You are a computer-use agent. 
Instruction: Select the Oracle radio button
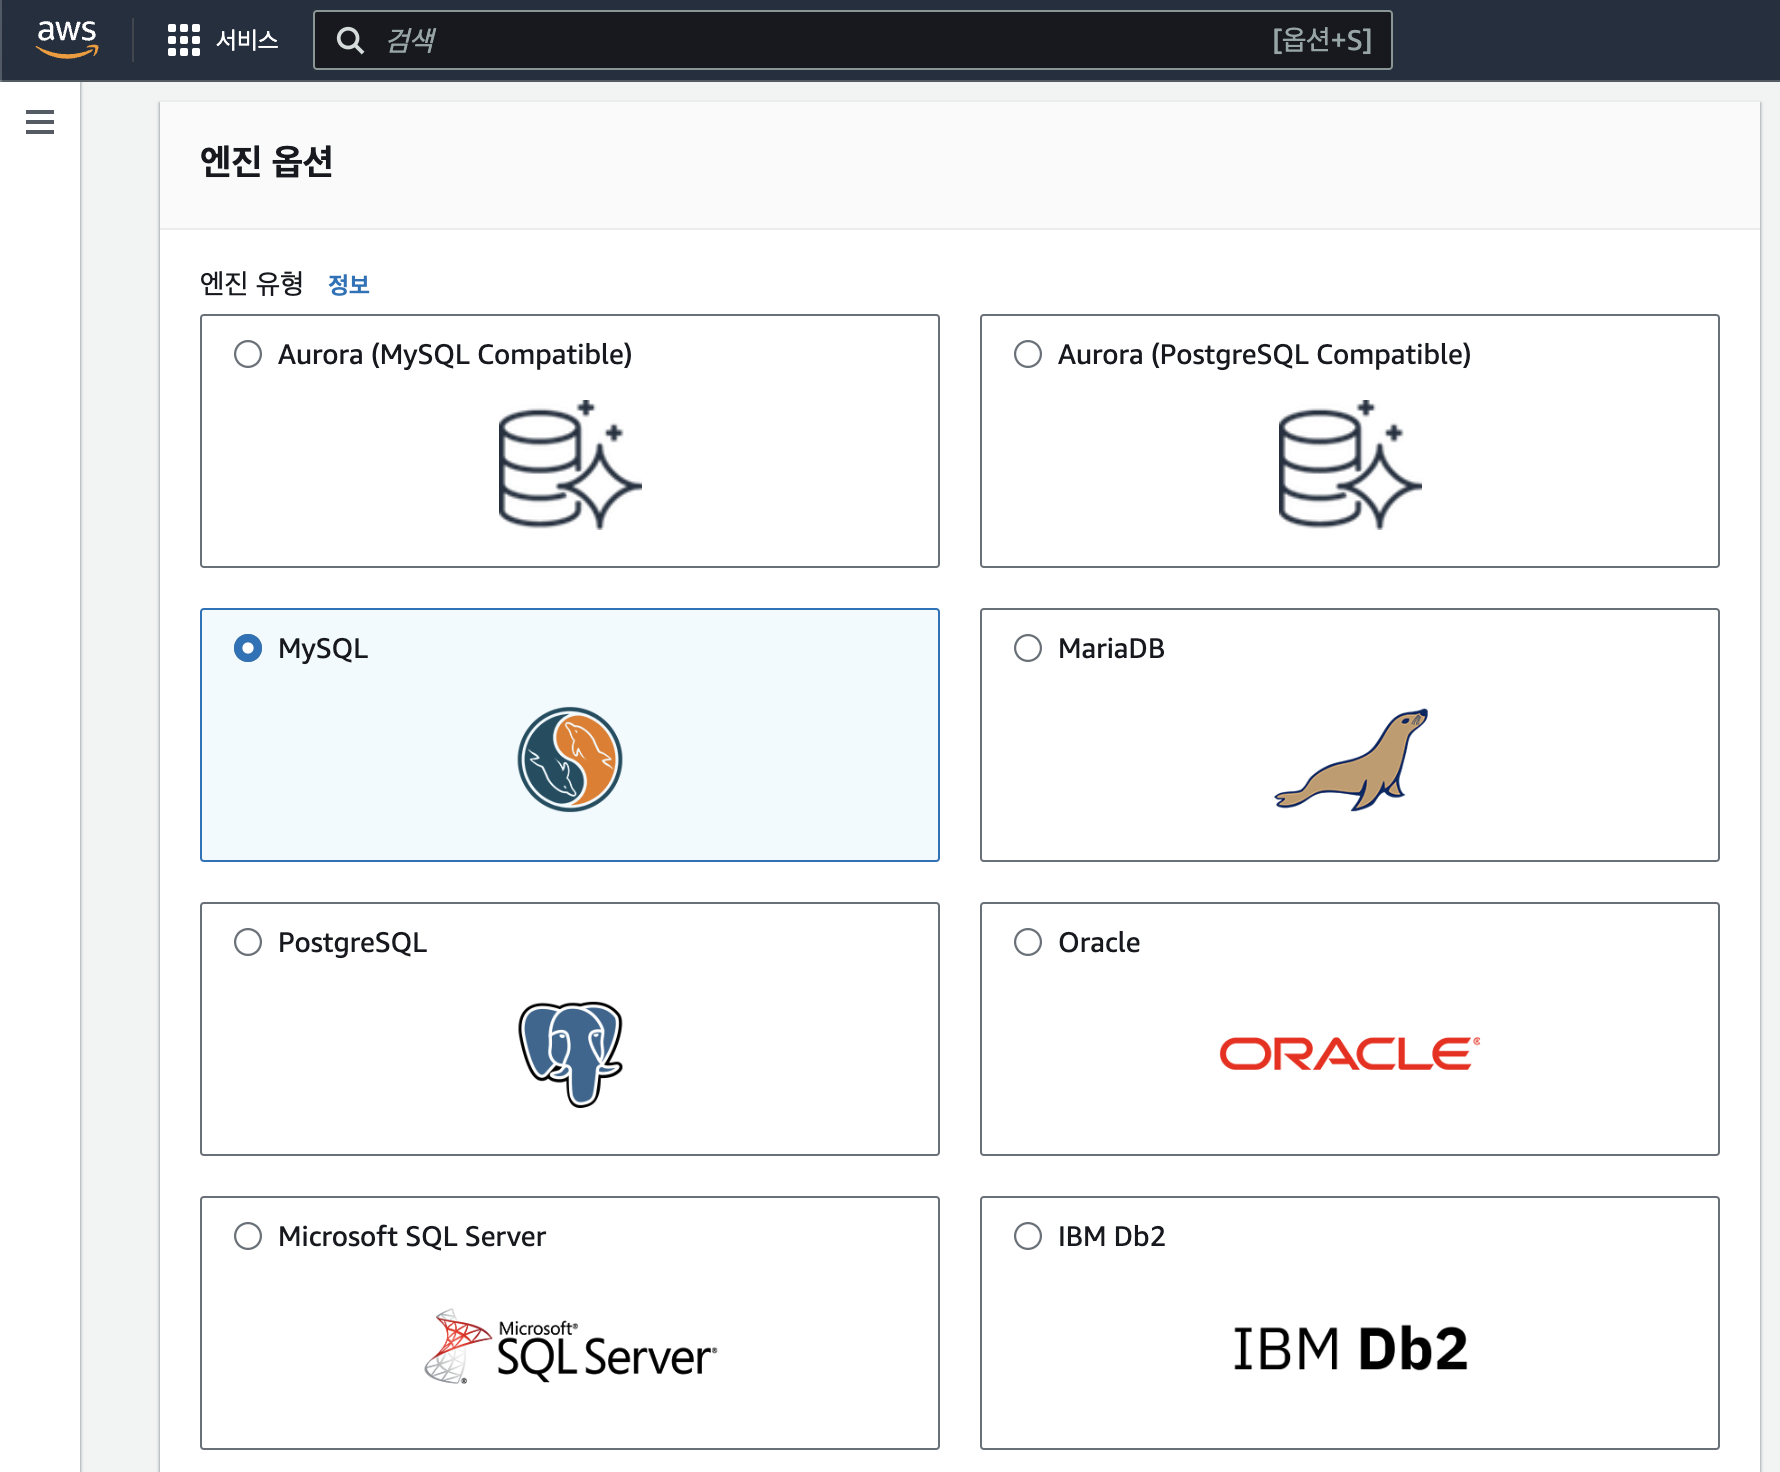(1028, 942)
